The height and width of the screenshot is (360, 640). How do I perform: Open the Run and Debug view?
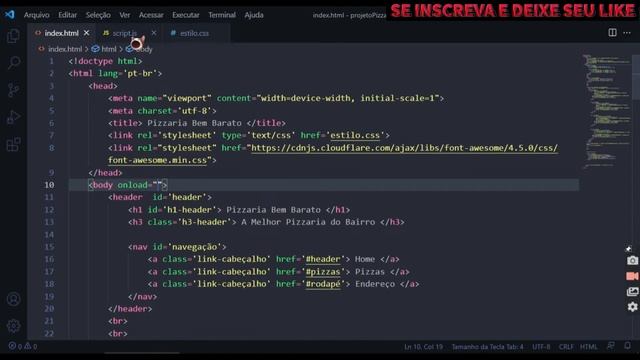[13, 117]
